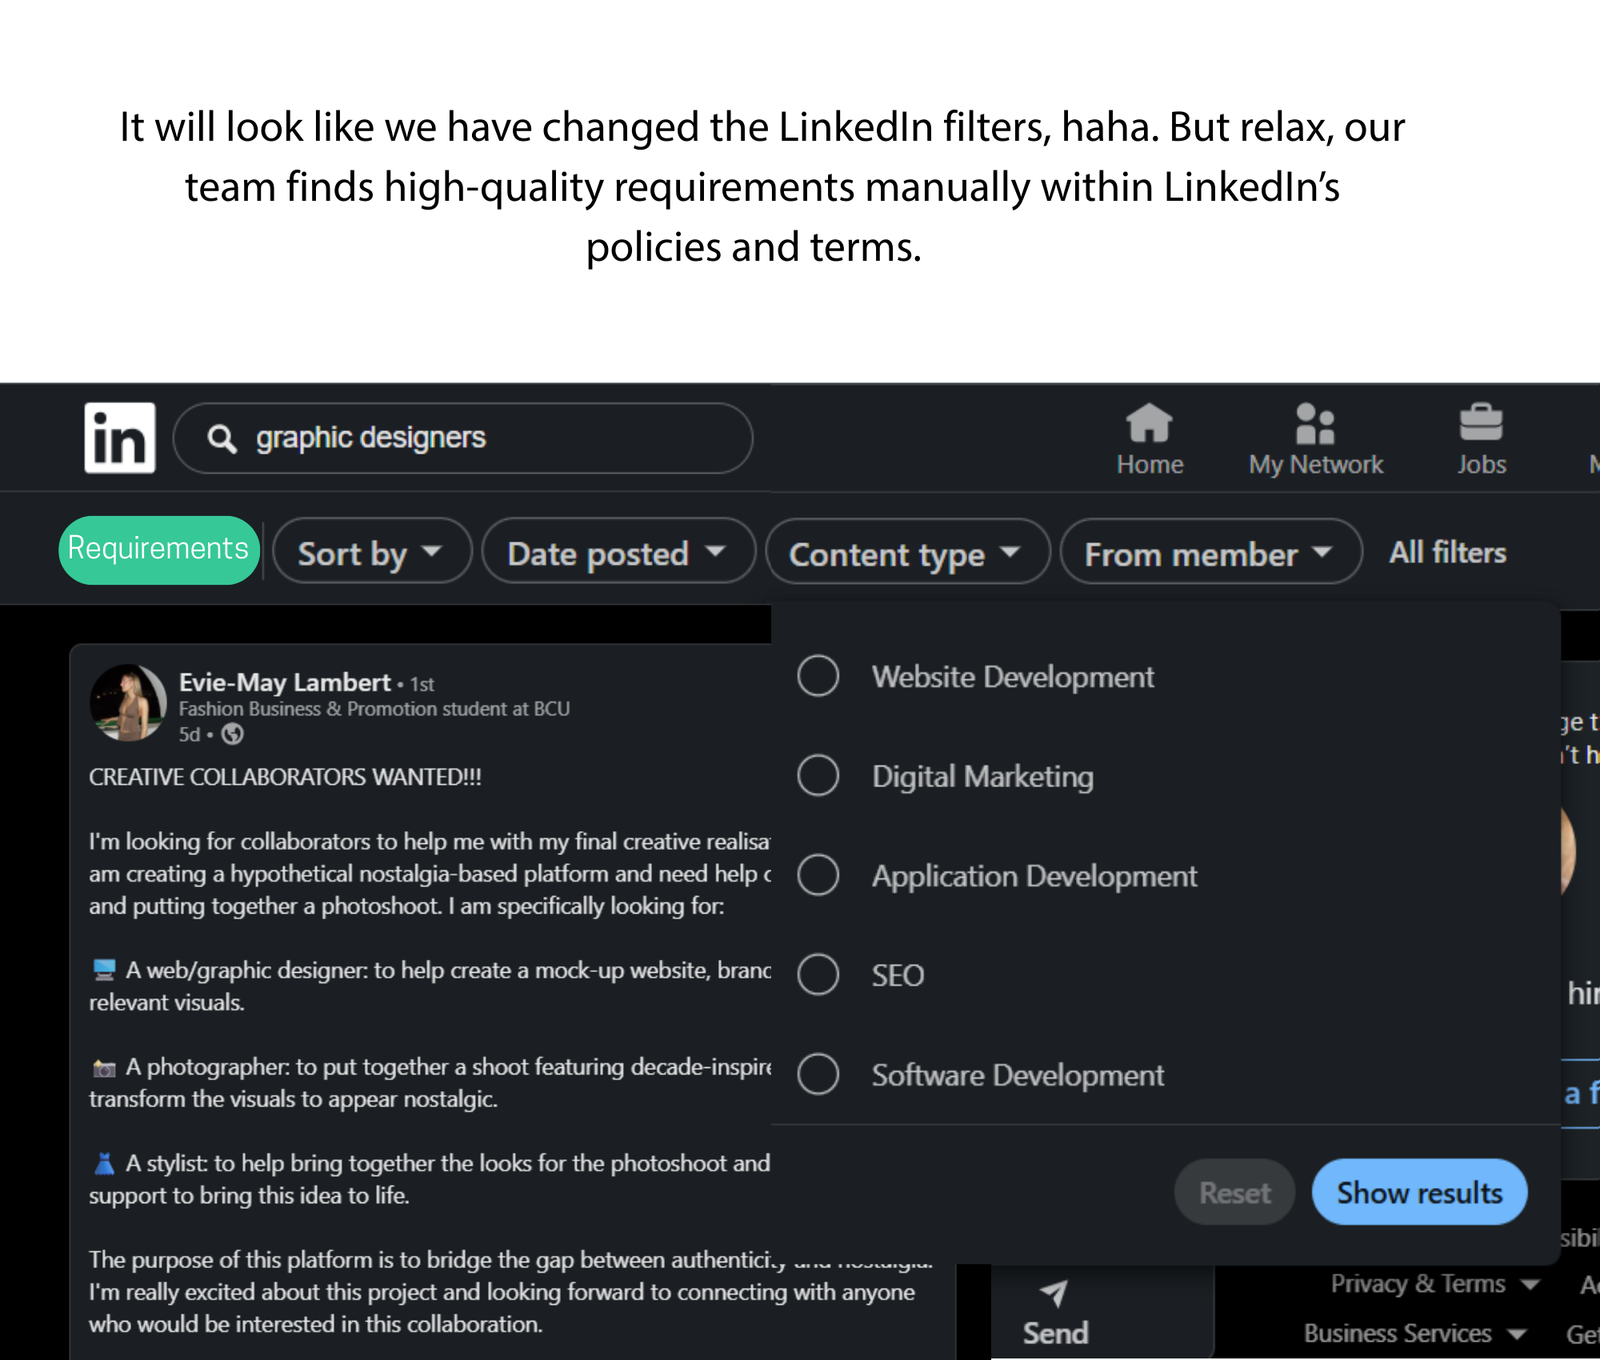Click the Reset button
Screen dimensions: 1600x1360
(1235, 1192)
